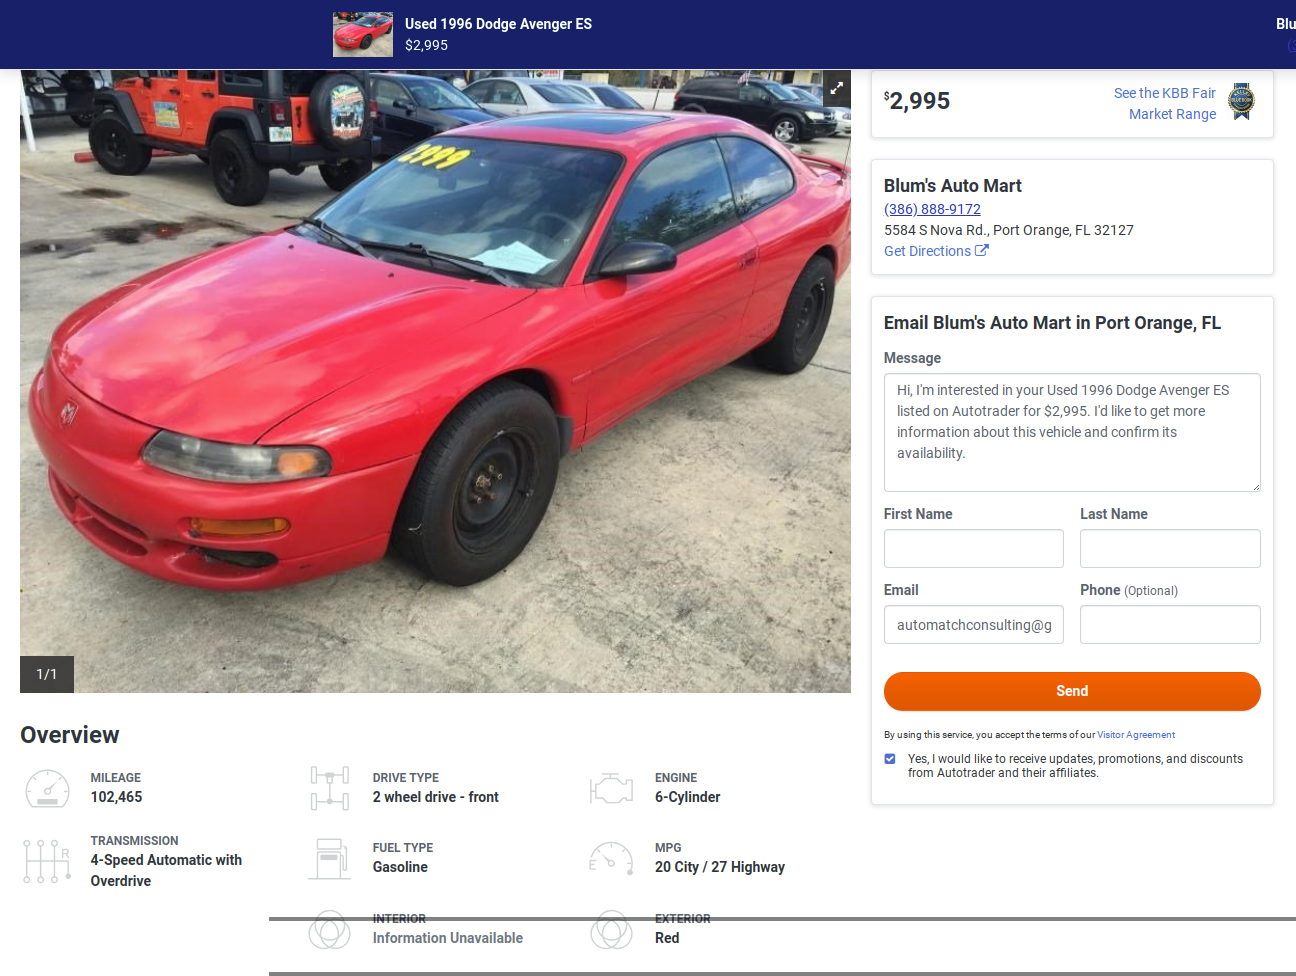Click the interior color circles icon
This screenshot has width=1296, height=976.
click(x=329, y=929)
